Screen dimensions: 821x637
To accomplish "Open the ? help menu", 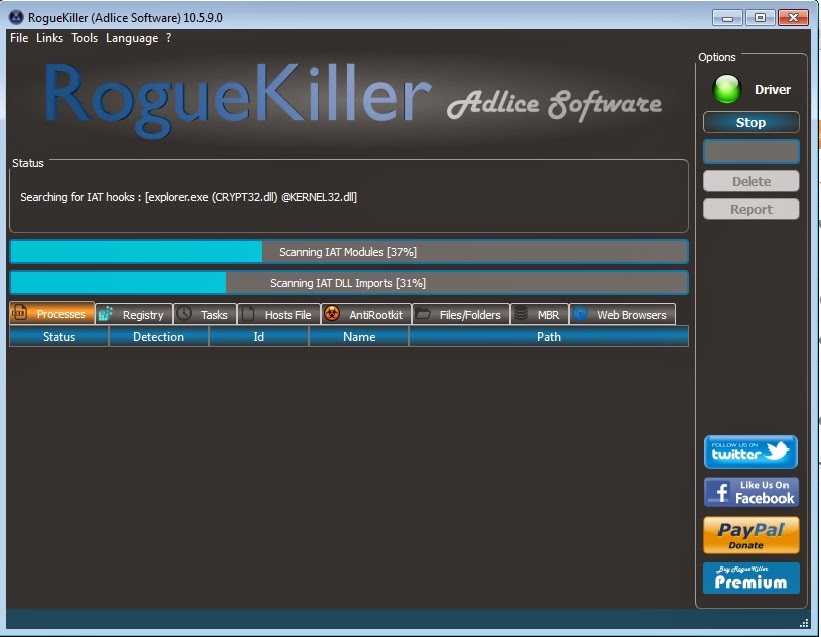I will pos(169,38).
